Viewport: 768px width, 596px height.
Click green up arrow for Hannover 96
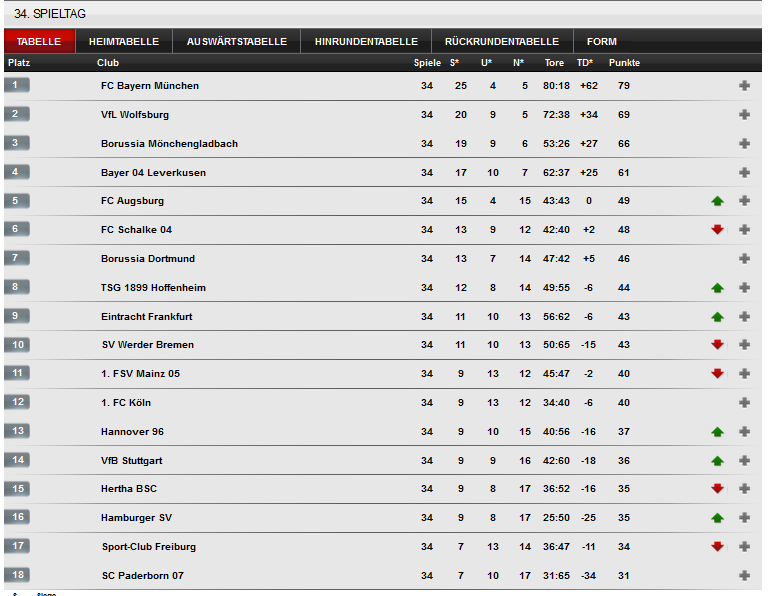pyautogui.click(x=717, y=432)
